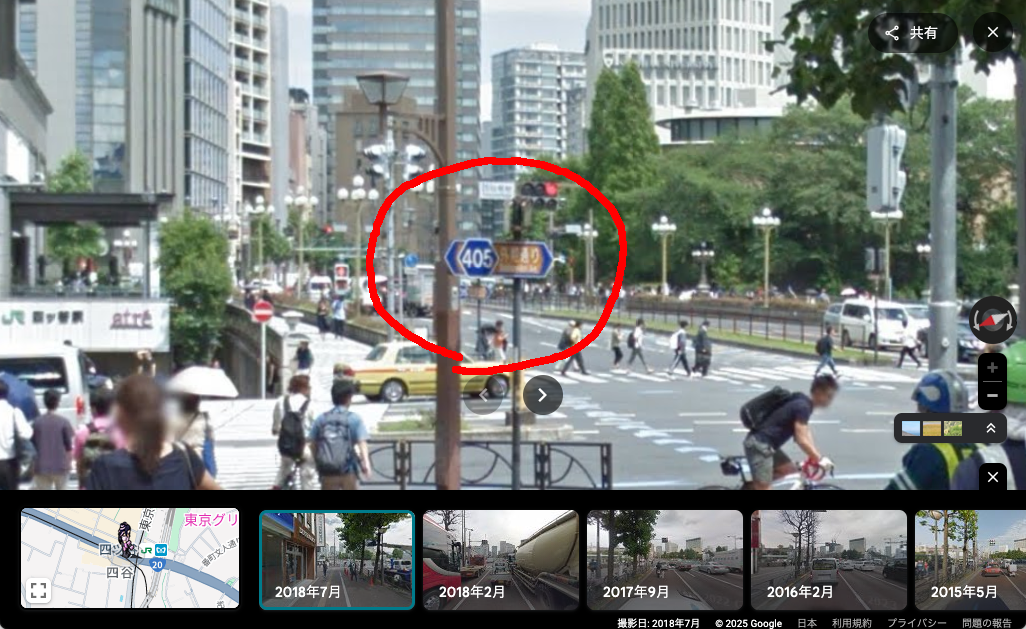Open the プライバシー privacy link
This screenshot has height=629, width=1026.
(x=917, y=623)
